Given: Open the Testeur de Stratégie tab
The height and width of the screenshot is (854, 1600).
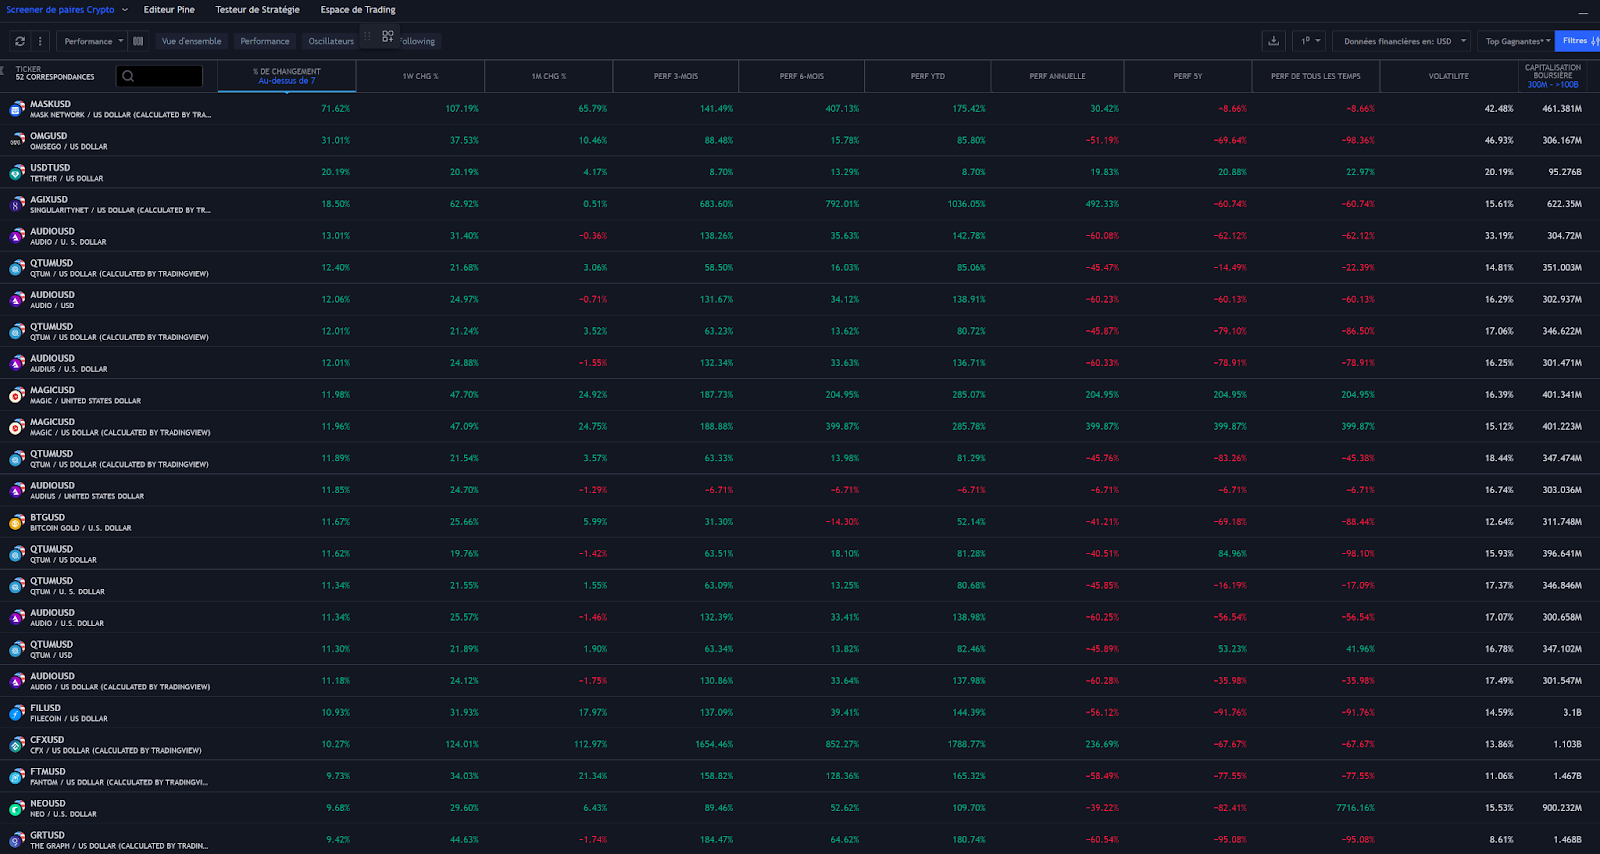Looking at the screenshot, I should [x=258, y=10].
